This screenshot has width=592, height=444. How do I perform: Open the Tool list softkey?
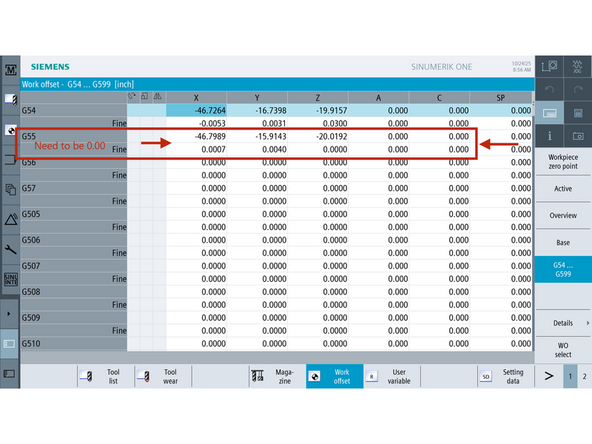pos(106,376)
